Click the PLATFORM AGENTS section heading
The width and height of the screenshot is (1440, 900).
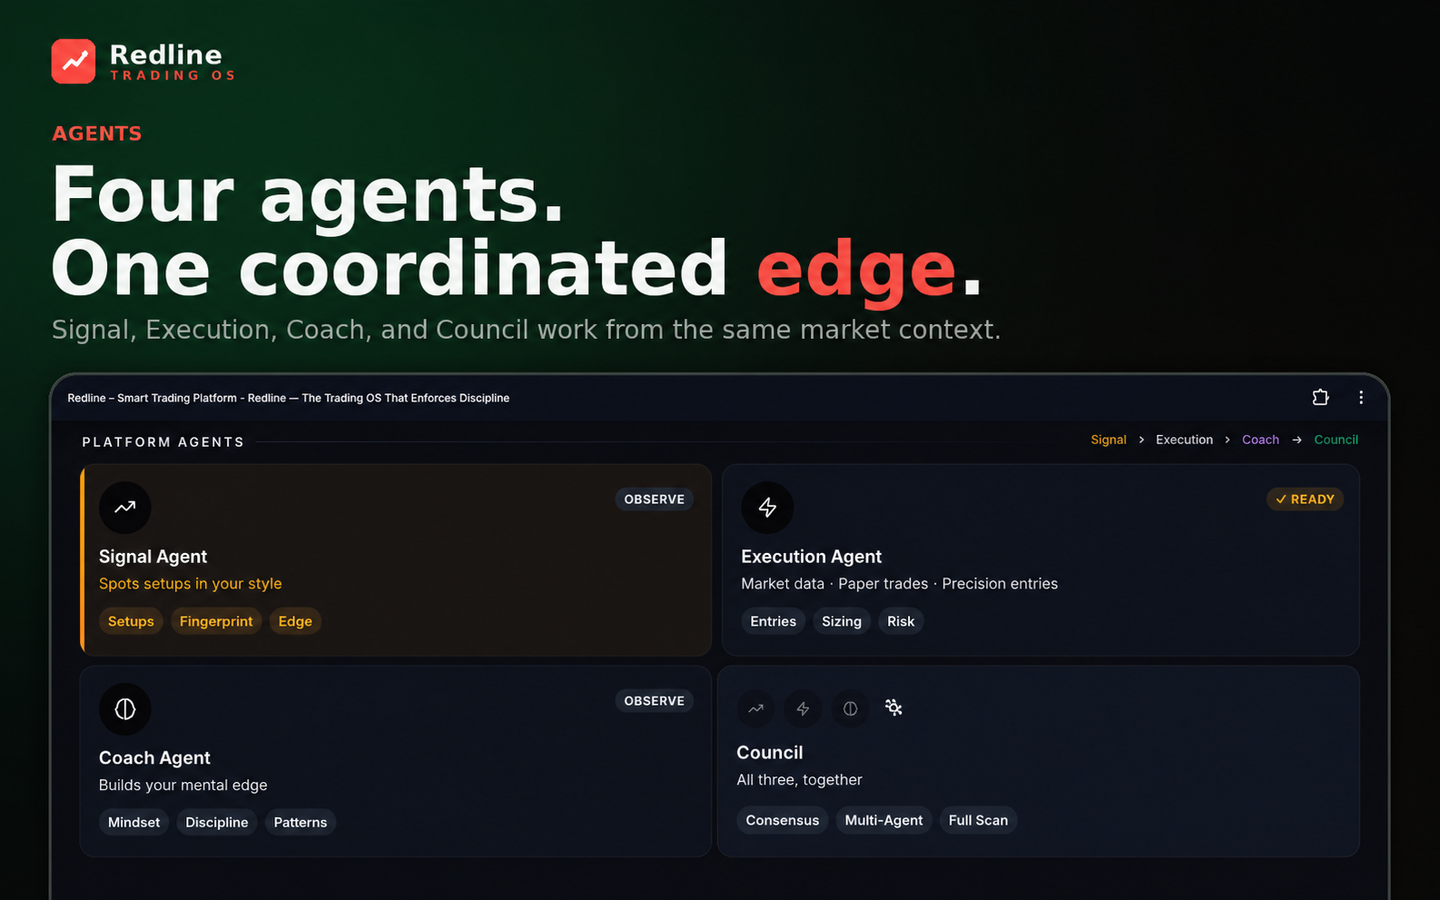click(x=163, y=442)
